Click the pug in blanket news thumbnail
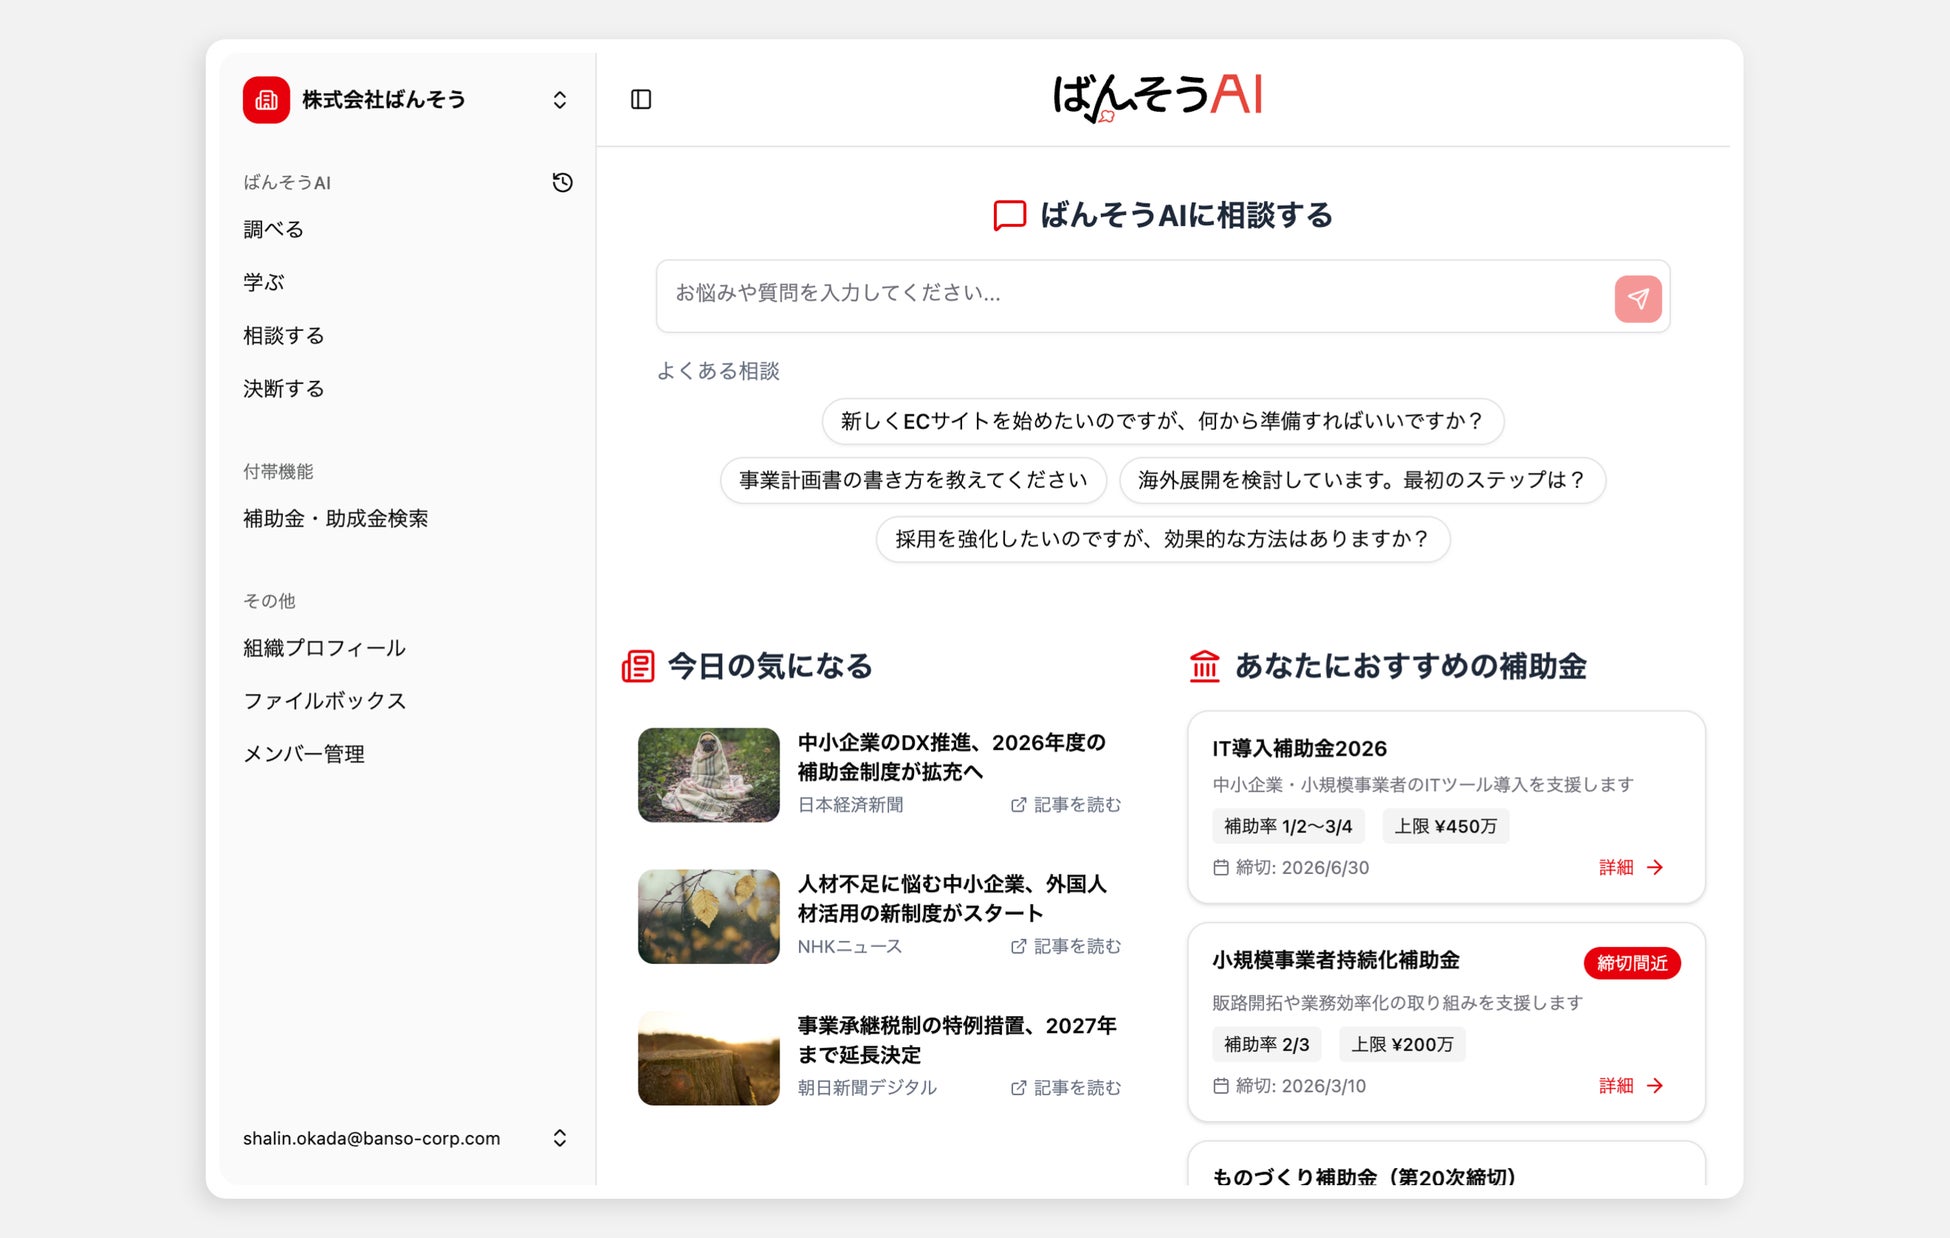 [x=708, y=775]
